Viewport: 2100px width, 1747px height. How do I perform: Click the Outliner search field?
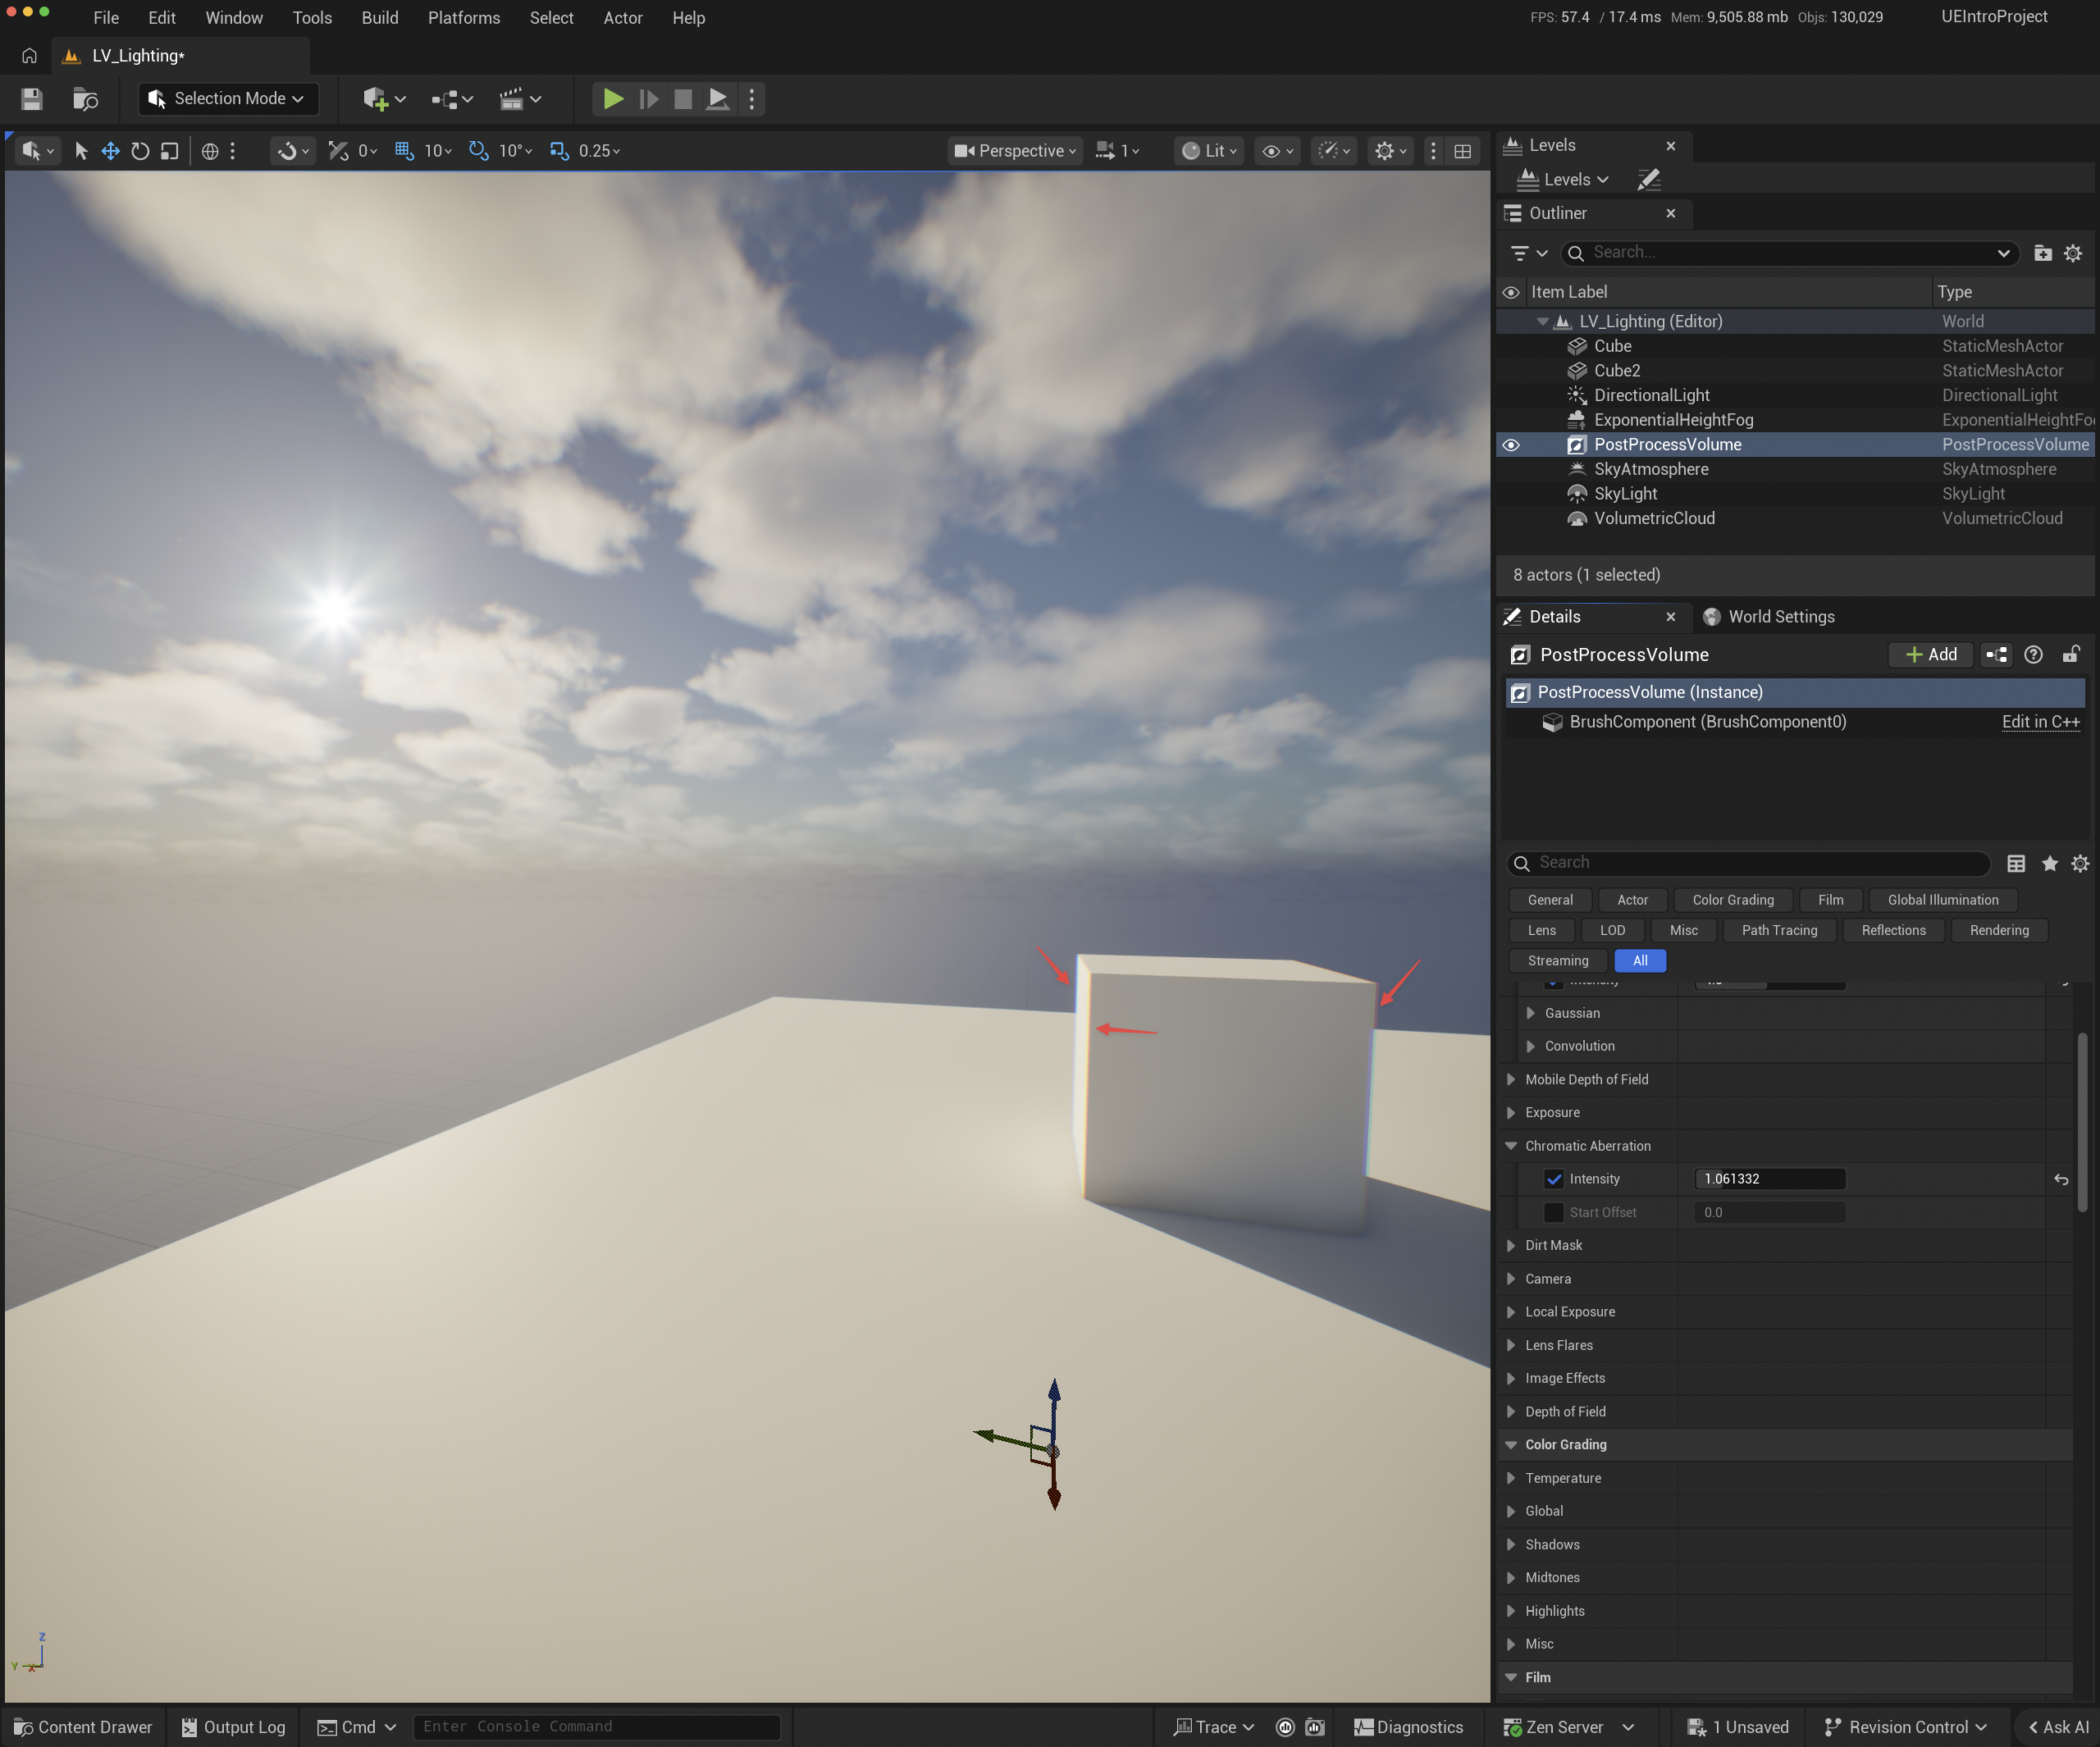pyautogui.click(x=1790, y=253)
